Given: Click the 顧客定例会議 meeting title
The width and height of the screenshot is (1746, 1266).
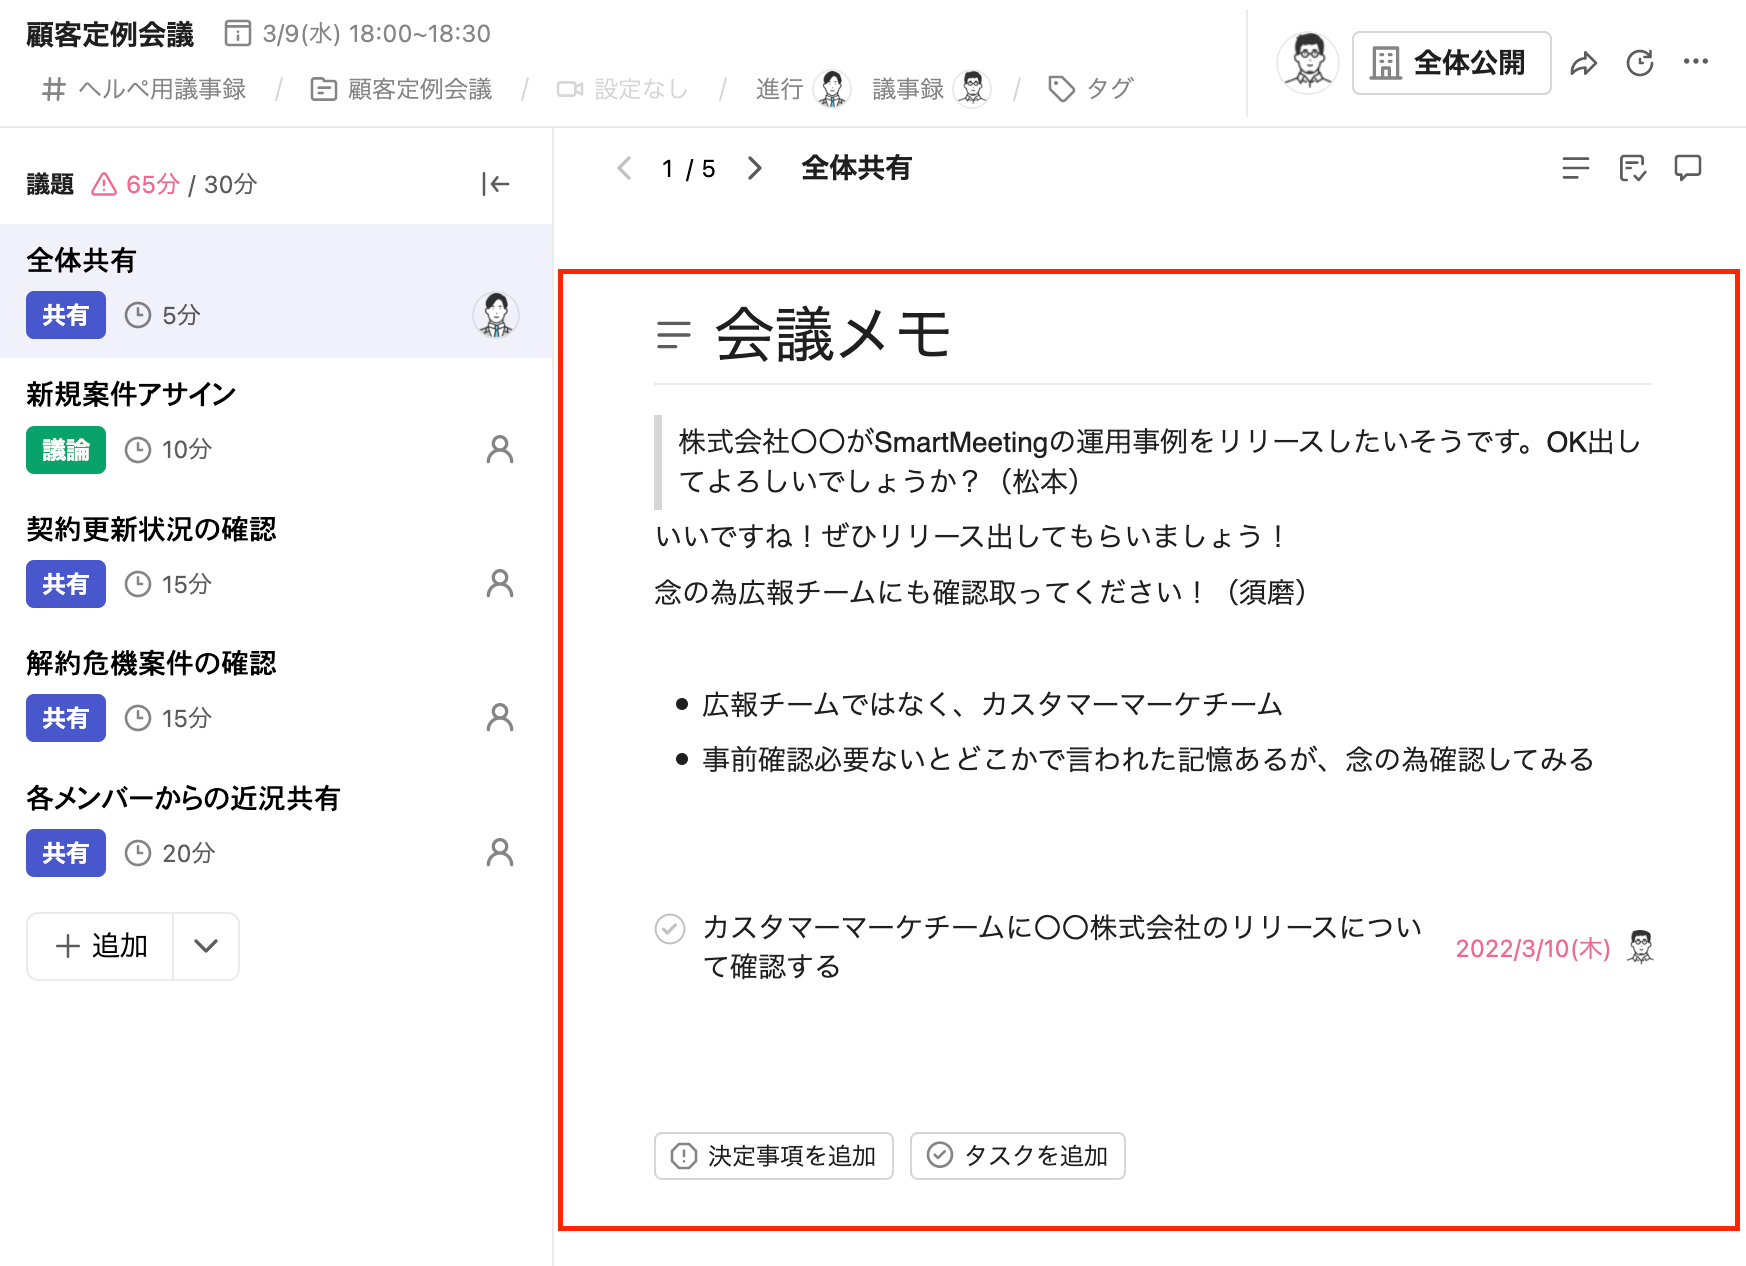Looking at the screenshot, I should pos(110,34).
